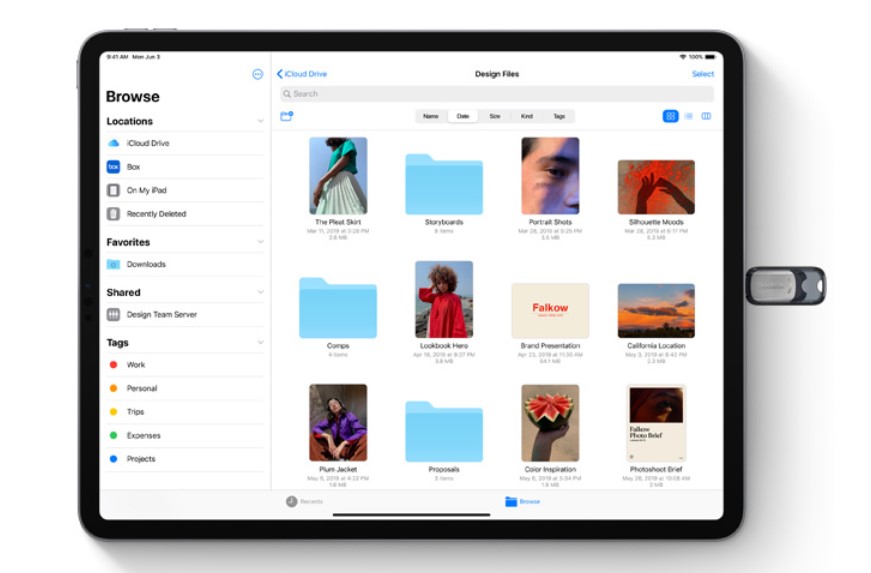The image size is (871, 573).
Task: Click the new folder icon
Action: (x=287, y=116)
